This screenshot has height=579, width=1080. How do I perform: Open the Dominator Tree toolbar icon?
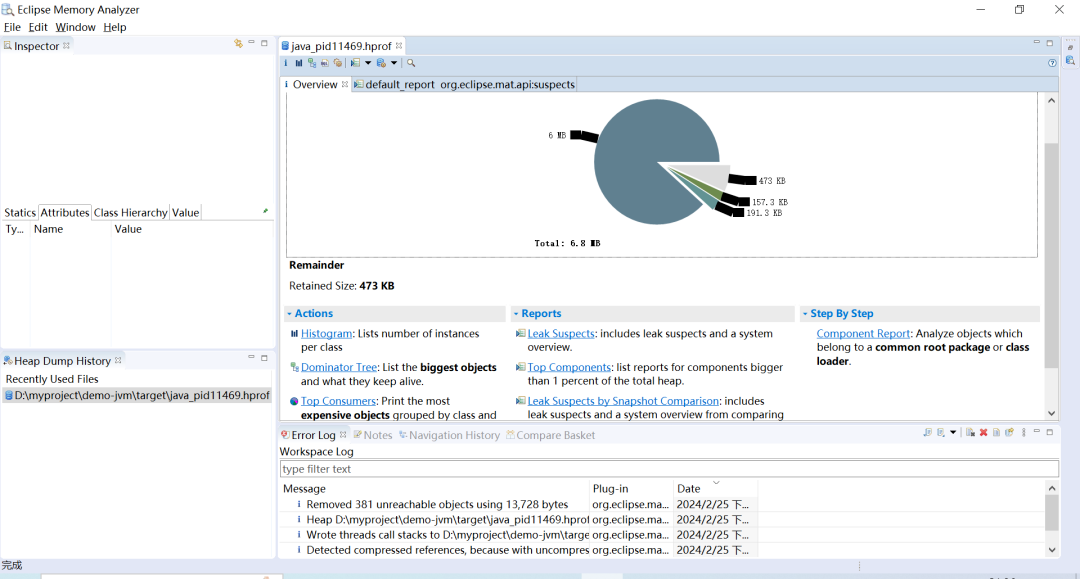[312, 63]
